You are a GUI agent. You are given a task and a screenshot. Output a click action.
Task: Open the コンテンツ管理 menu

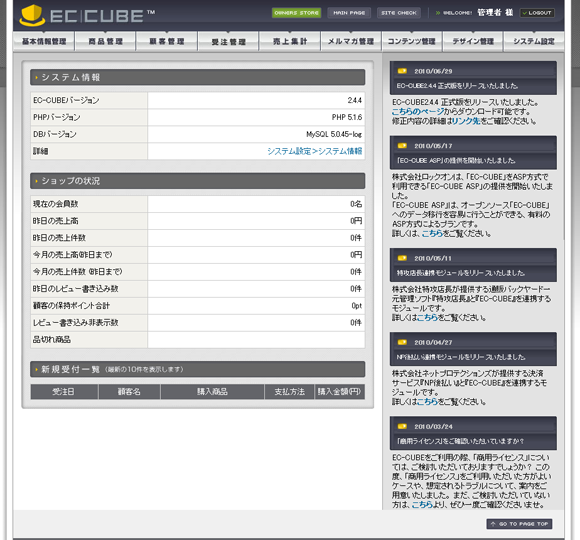tap(412, 41)
